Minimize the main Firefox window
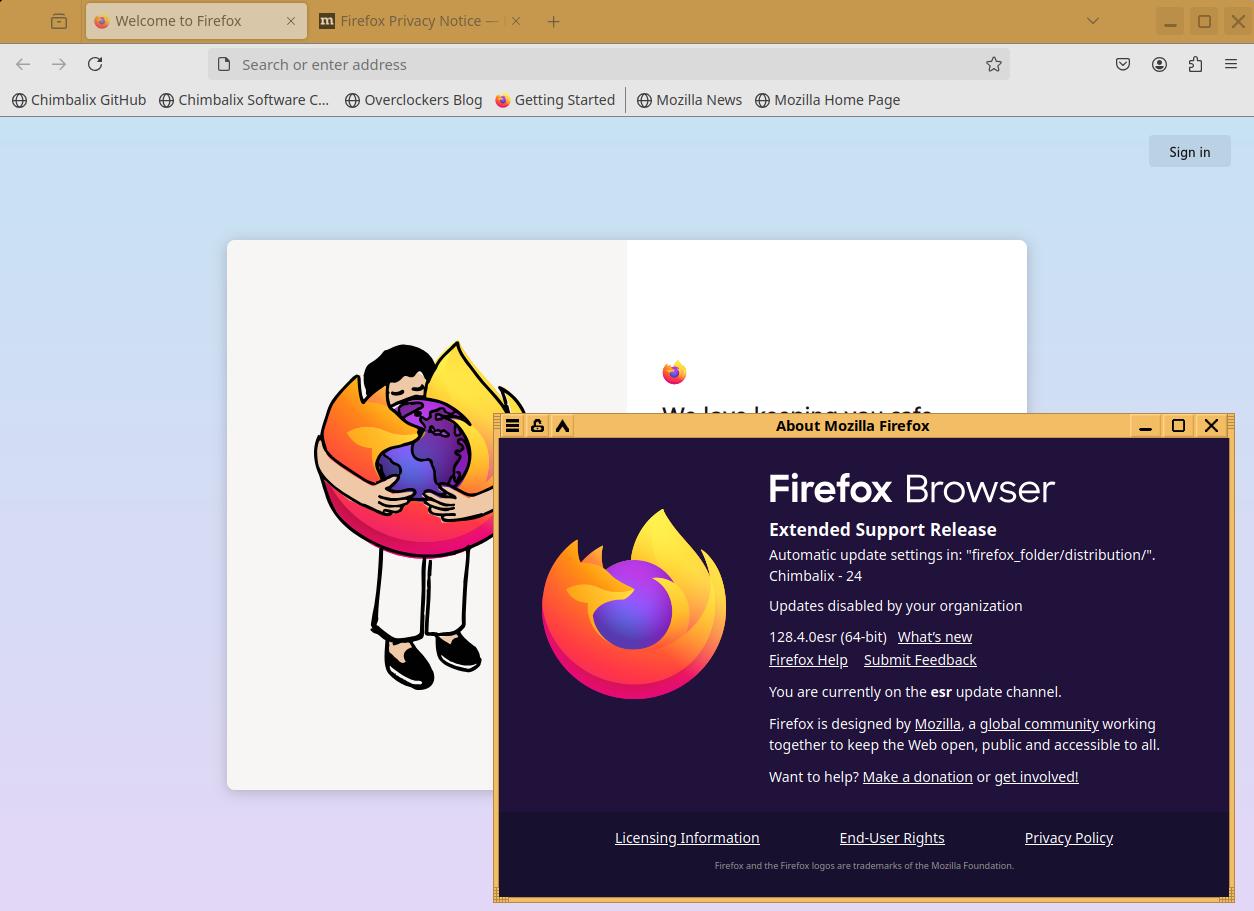The height and width of the screenshot is (911, 1254). click(1171, 21)
